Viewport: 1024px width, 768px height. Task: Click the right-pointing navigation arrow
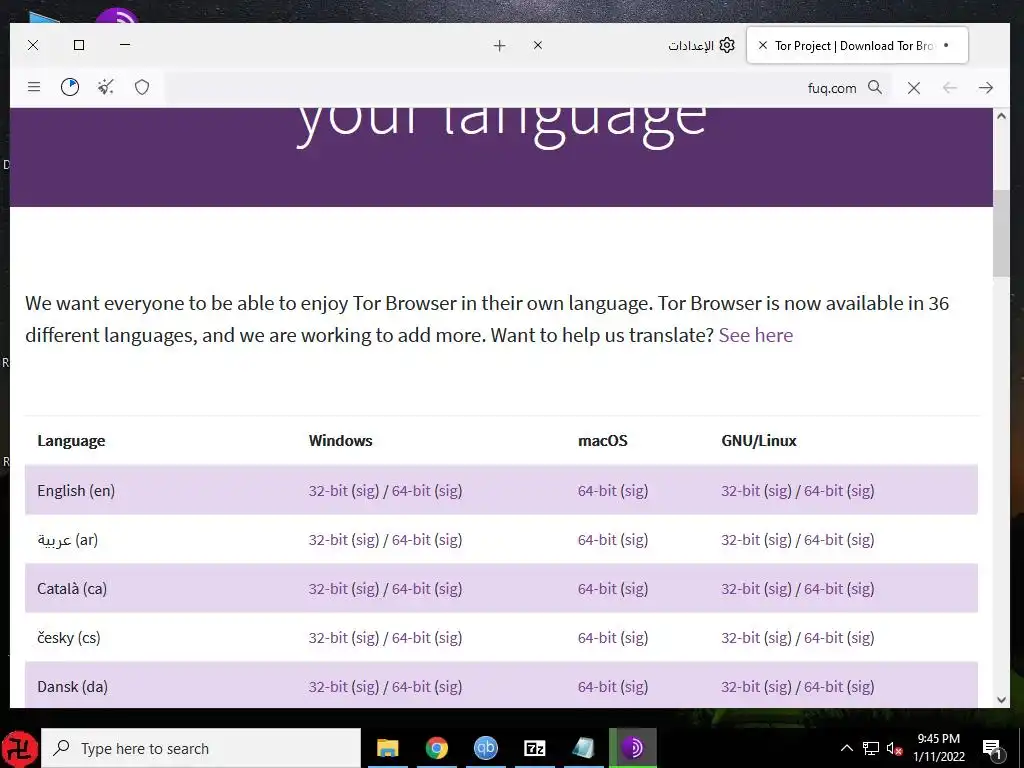click(x=986, y=88)
